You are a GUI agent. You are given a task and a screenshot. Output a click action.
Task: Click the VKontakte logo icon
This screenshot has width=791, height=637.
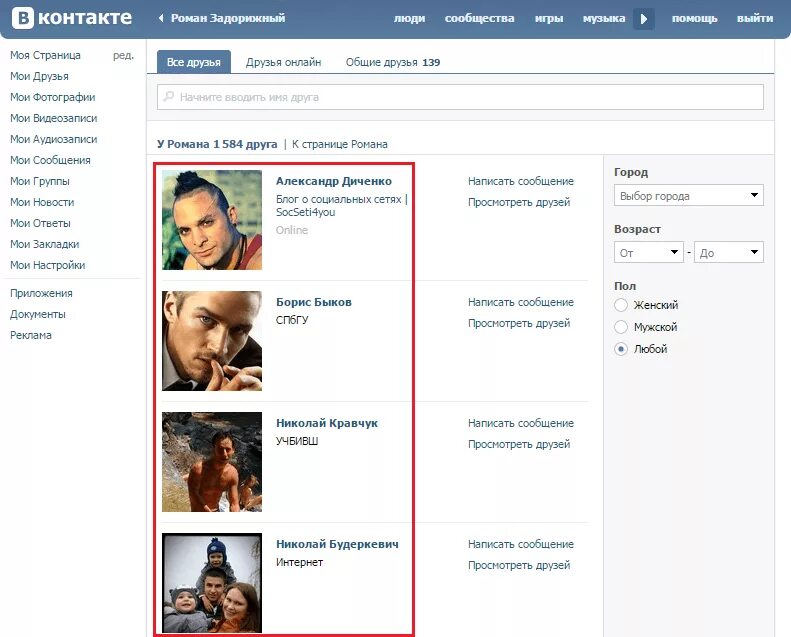click(23, 18)
